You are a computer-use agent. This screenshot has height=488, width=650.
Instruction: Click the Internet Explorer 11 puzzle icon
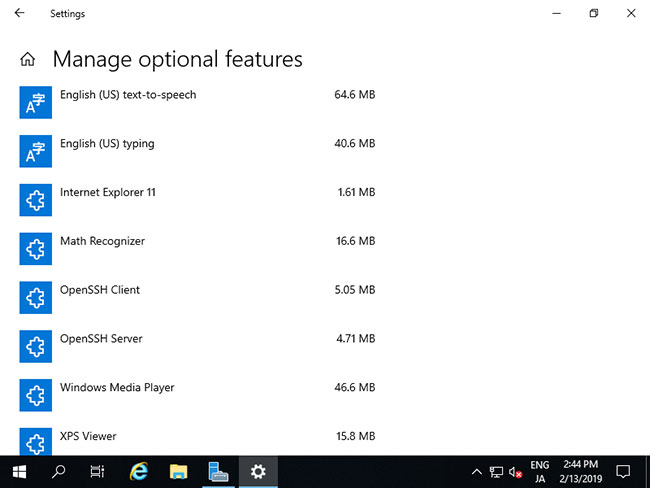click(x=36, y=200)
